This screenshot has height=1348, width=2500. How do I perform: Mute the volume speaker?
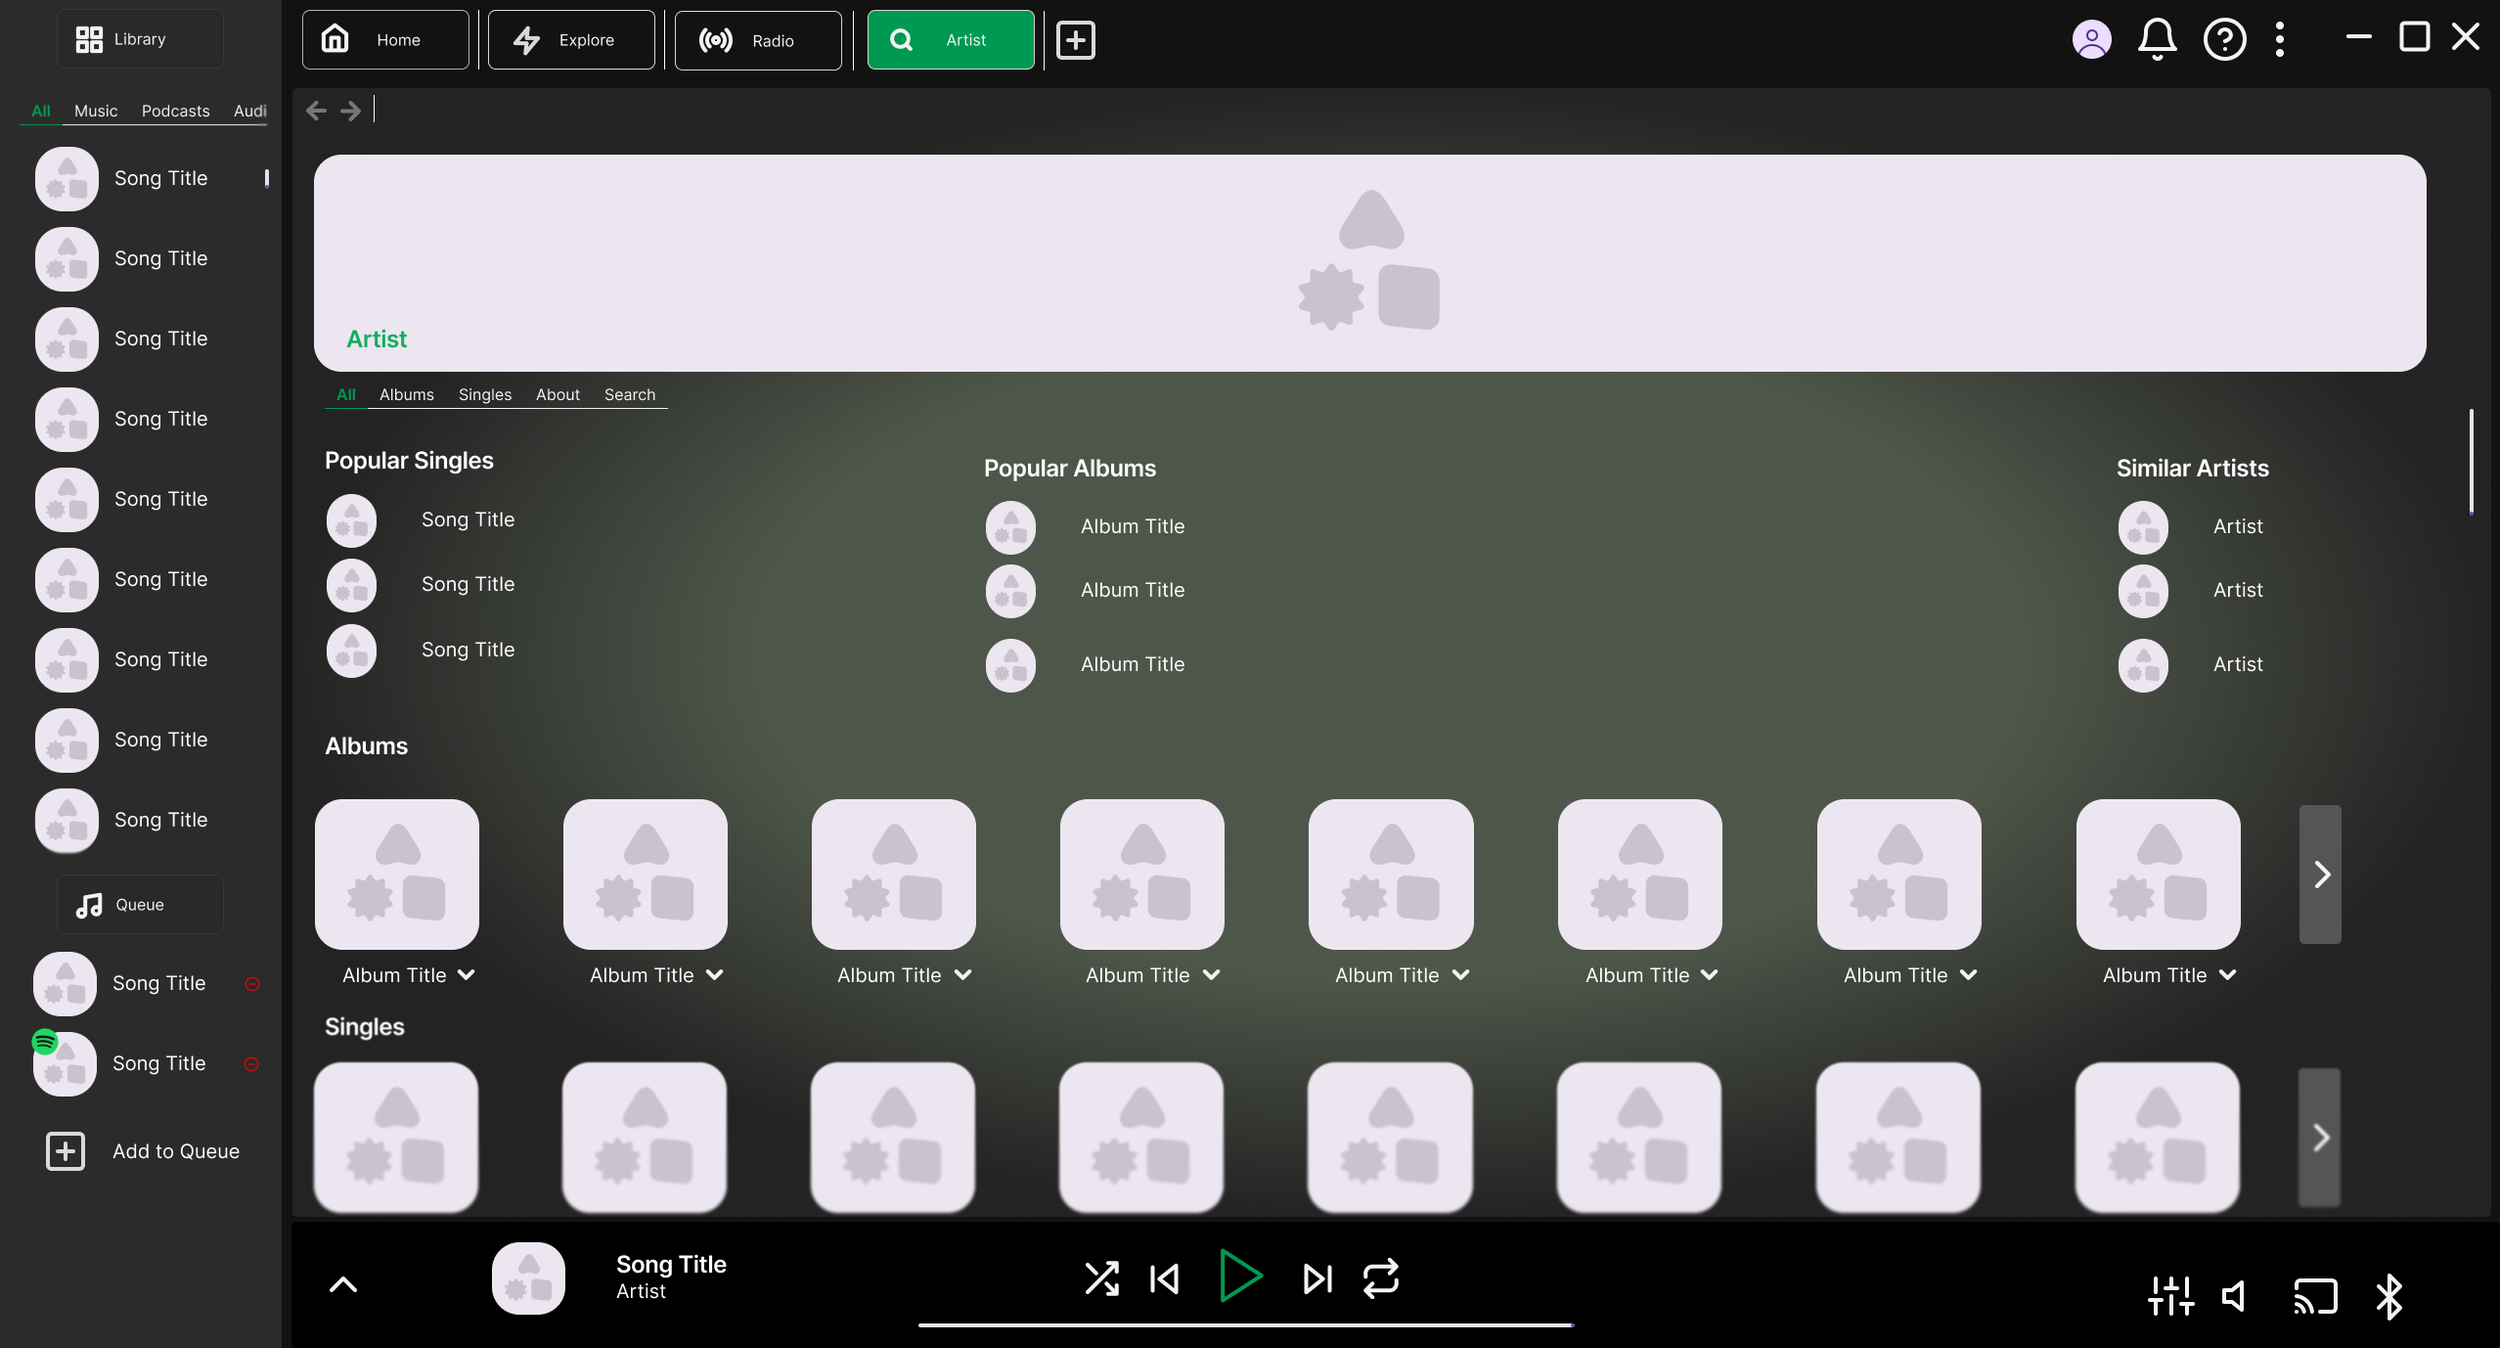tap(2234, 1297)
